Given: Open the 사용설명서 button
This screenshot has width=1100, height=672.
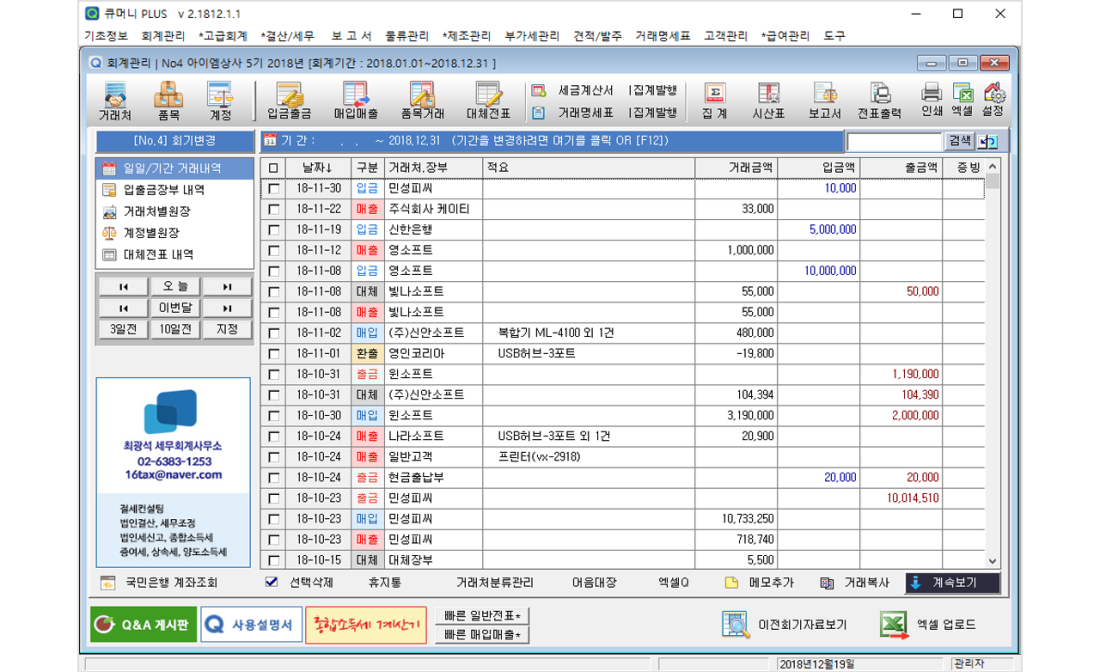Looking at the screenshot, I should pyautogui.click(x=251, y=624).
